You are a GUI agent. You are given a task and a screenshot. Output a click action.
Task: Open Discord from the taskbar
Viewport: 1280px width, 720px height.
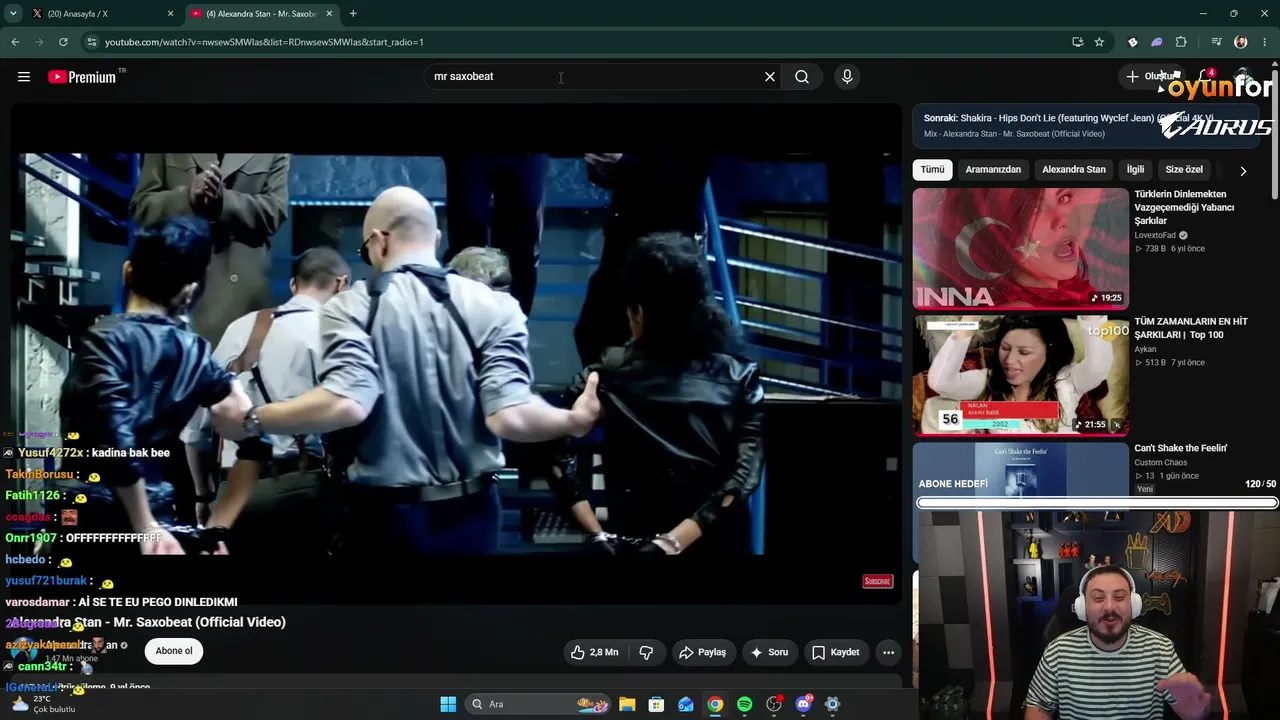(x=803, y=704)
